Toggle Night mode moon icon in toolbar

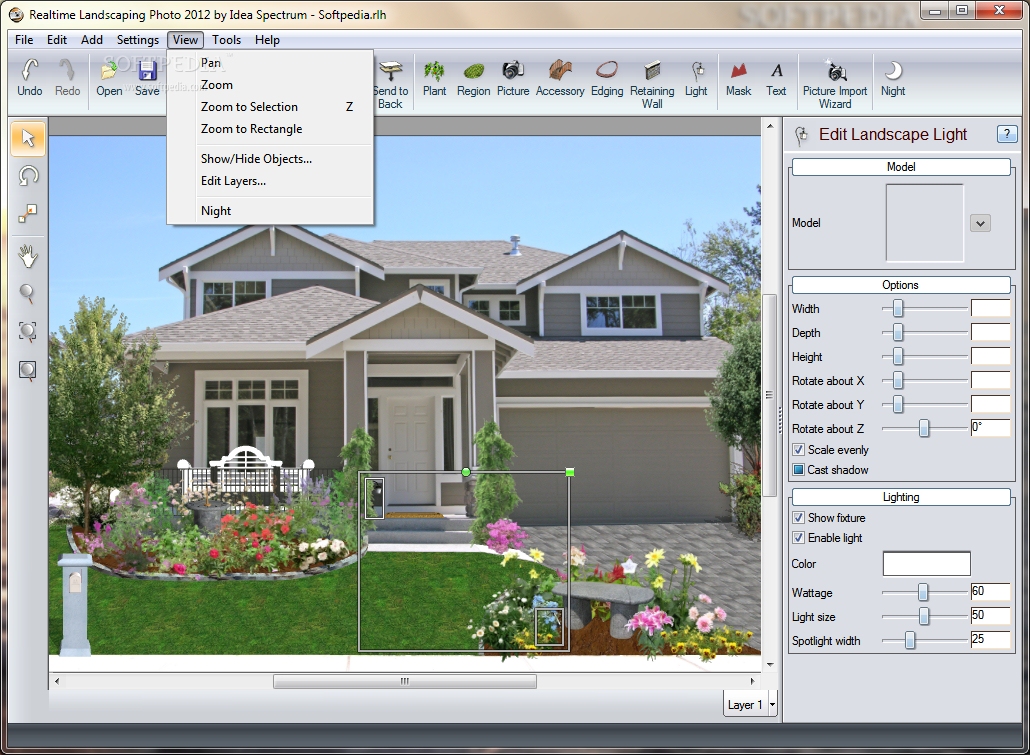893,78
